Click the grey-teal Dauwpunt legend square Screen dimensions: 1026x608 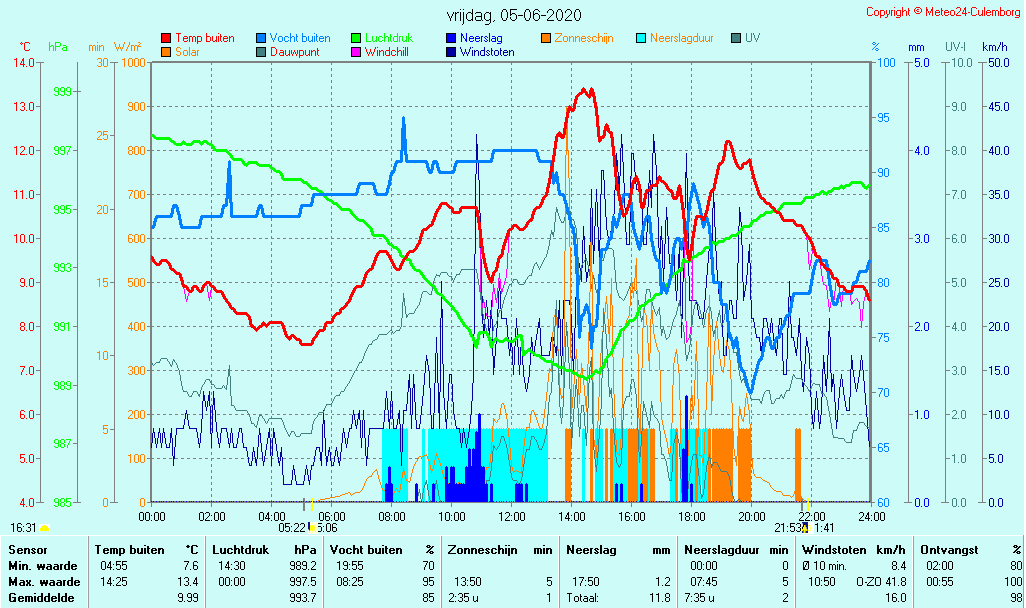click(261, 52)
